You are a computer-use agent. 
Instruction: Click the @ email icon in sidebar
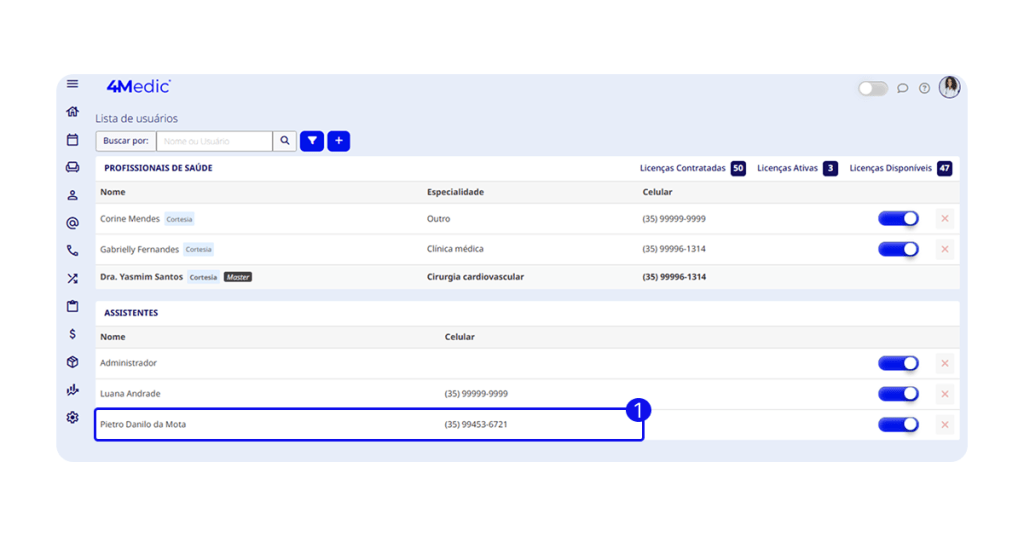[x=72, y=223]
